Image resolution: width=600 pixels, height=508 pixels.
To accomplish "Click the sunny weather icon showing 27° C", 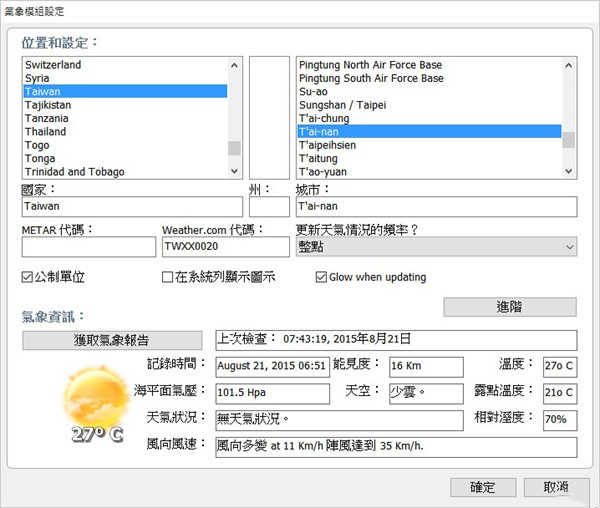I will pos(96,404).
